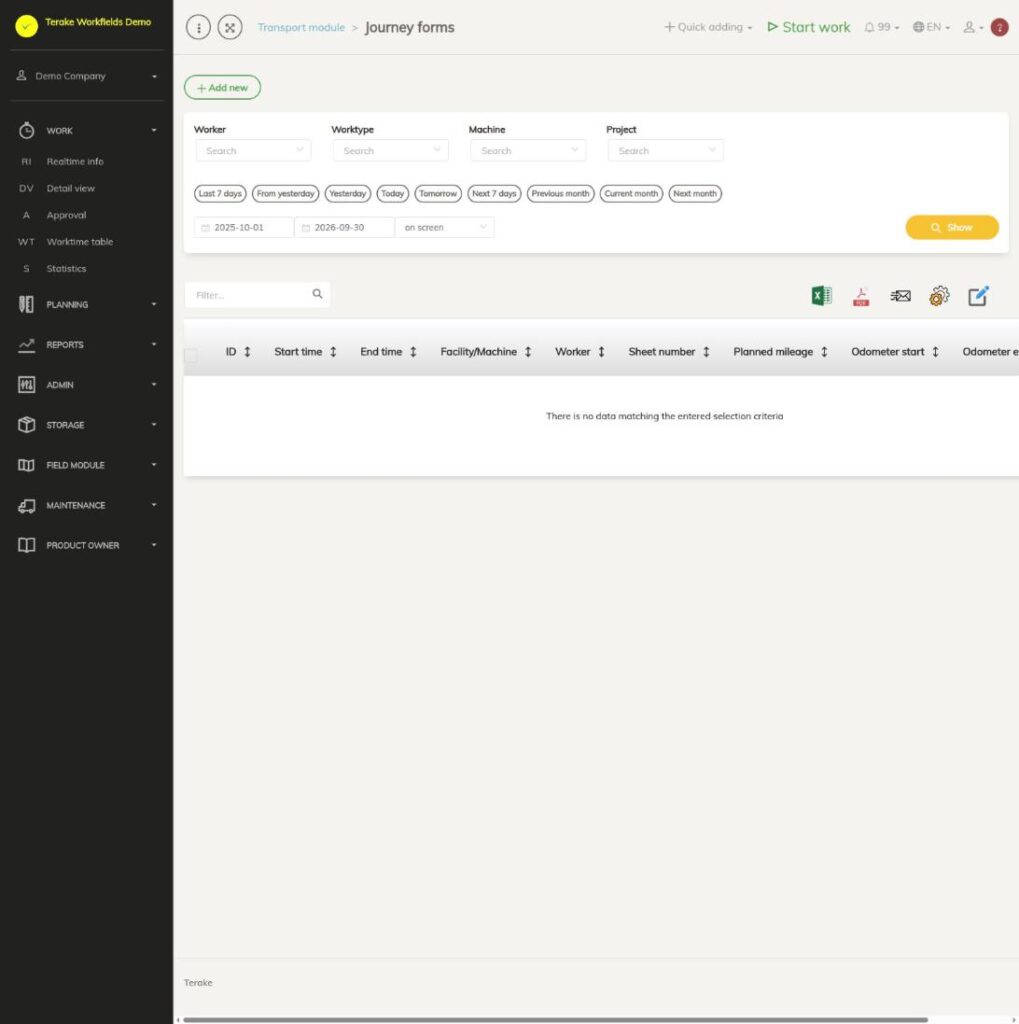Open table settings gear icon
Viewport: 1019px width, 1024px height.
tap(939, 296)
